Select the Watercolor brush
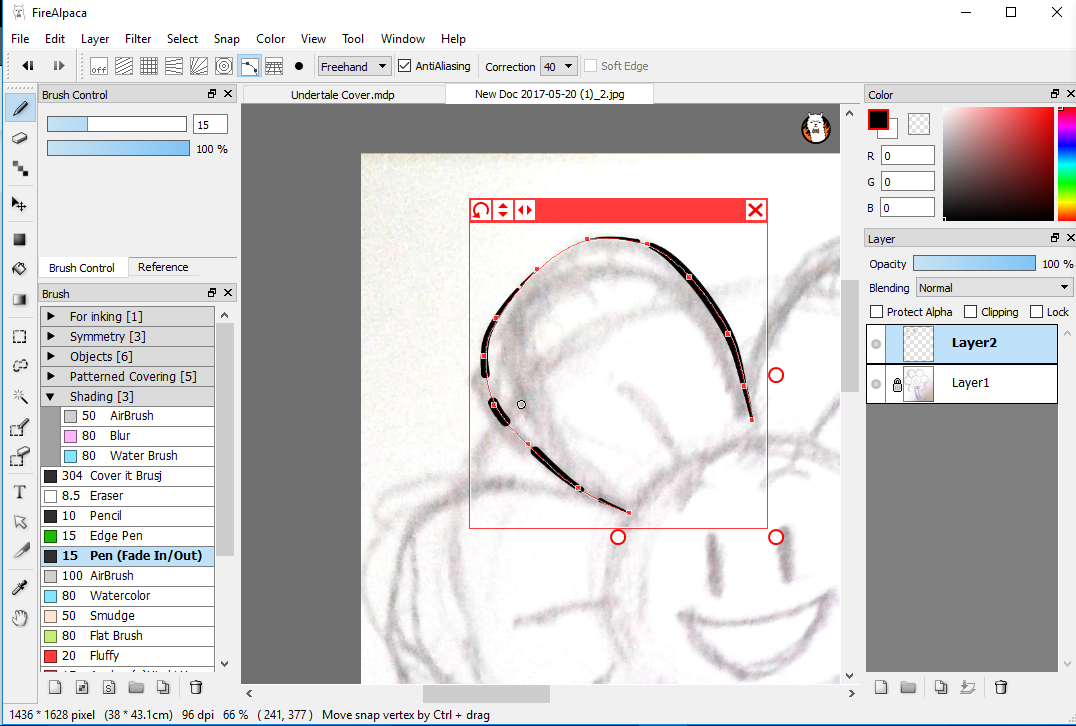The image size is (1076, 726). pos(128,596)
